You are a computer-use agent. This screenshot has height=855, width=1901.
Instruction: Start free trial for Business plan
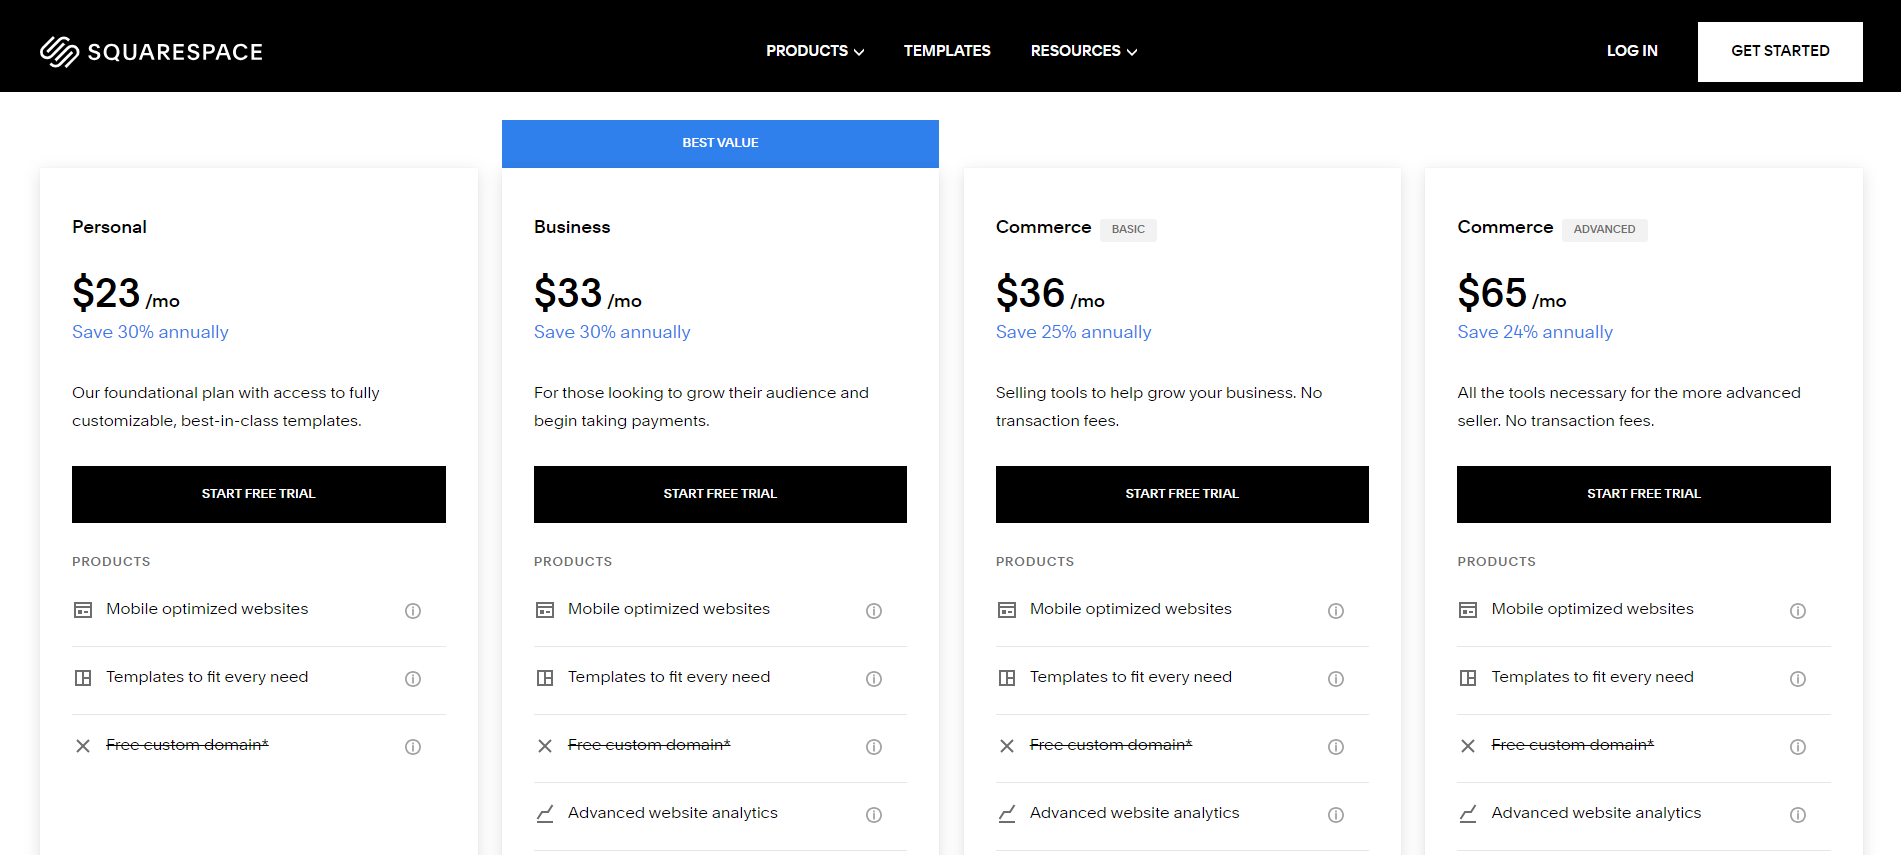720,494
